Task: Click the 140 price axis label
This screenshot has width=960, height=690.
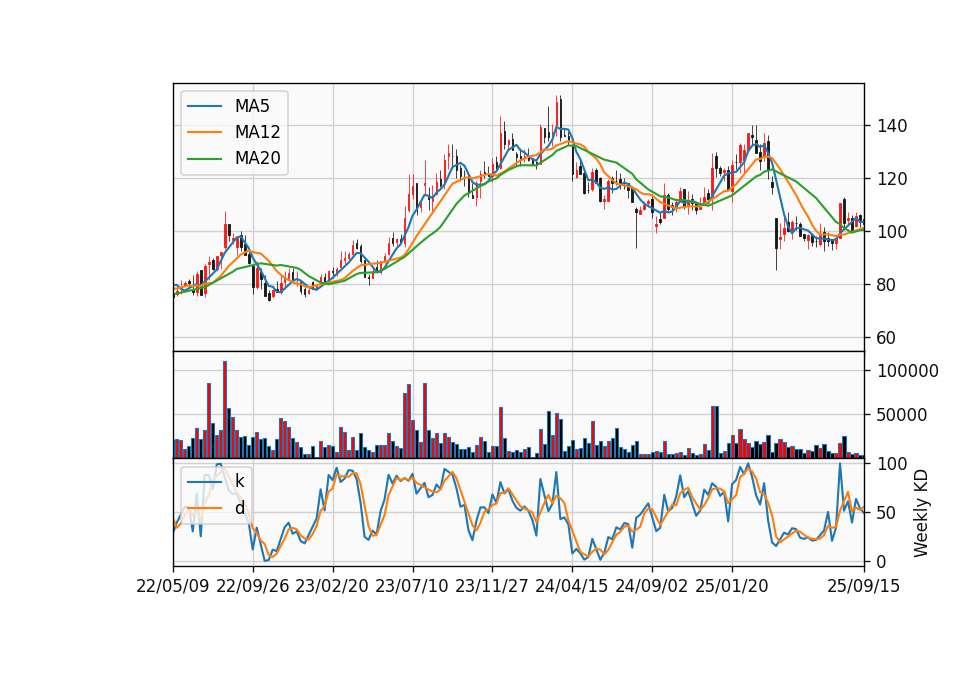Action: (x=892, y=126)
